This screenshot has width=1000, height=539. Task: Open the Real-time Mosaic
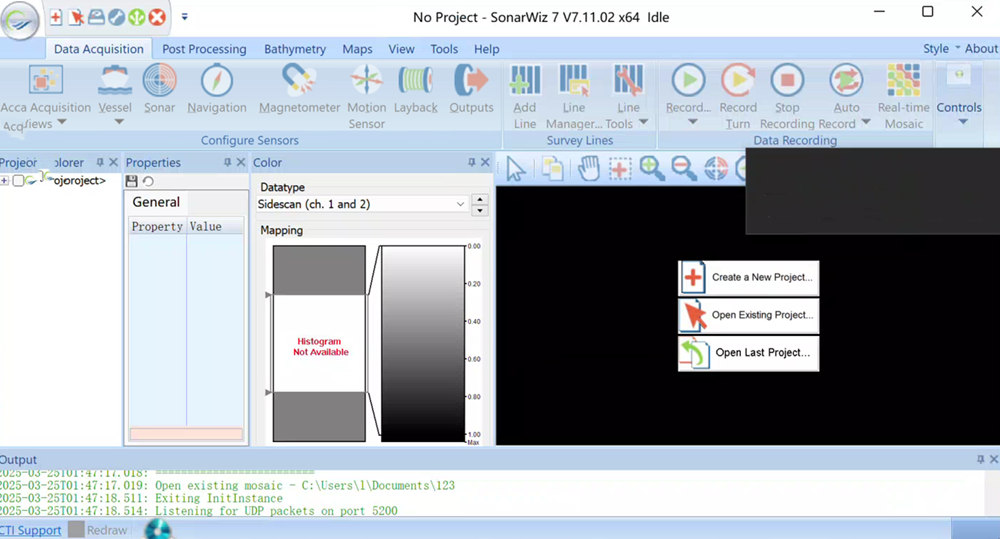click(x=904, y=98)
